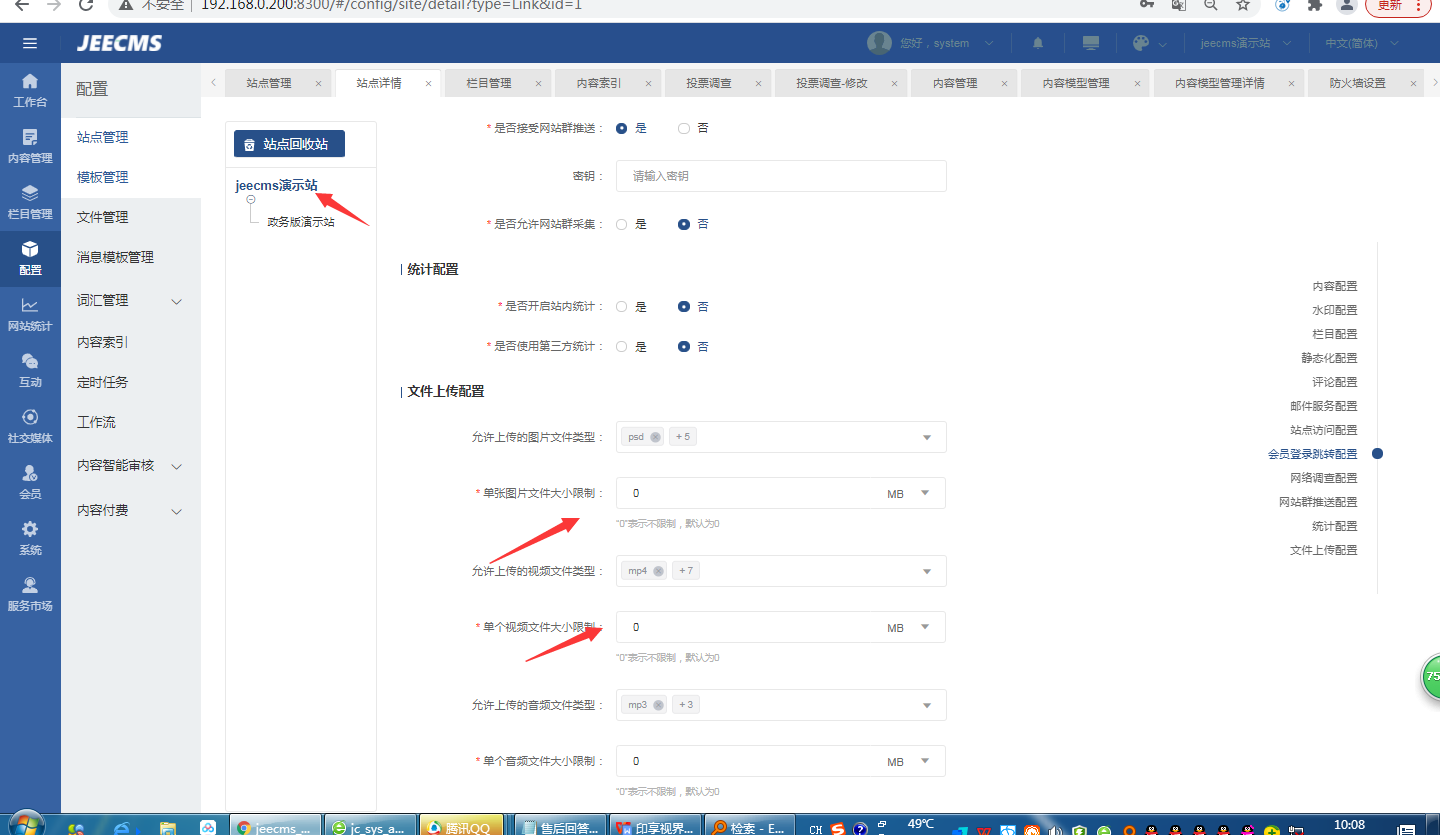Open the jeecms演示站 site switcher

(x=1246, y=43)
